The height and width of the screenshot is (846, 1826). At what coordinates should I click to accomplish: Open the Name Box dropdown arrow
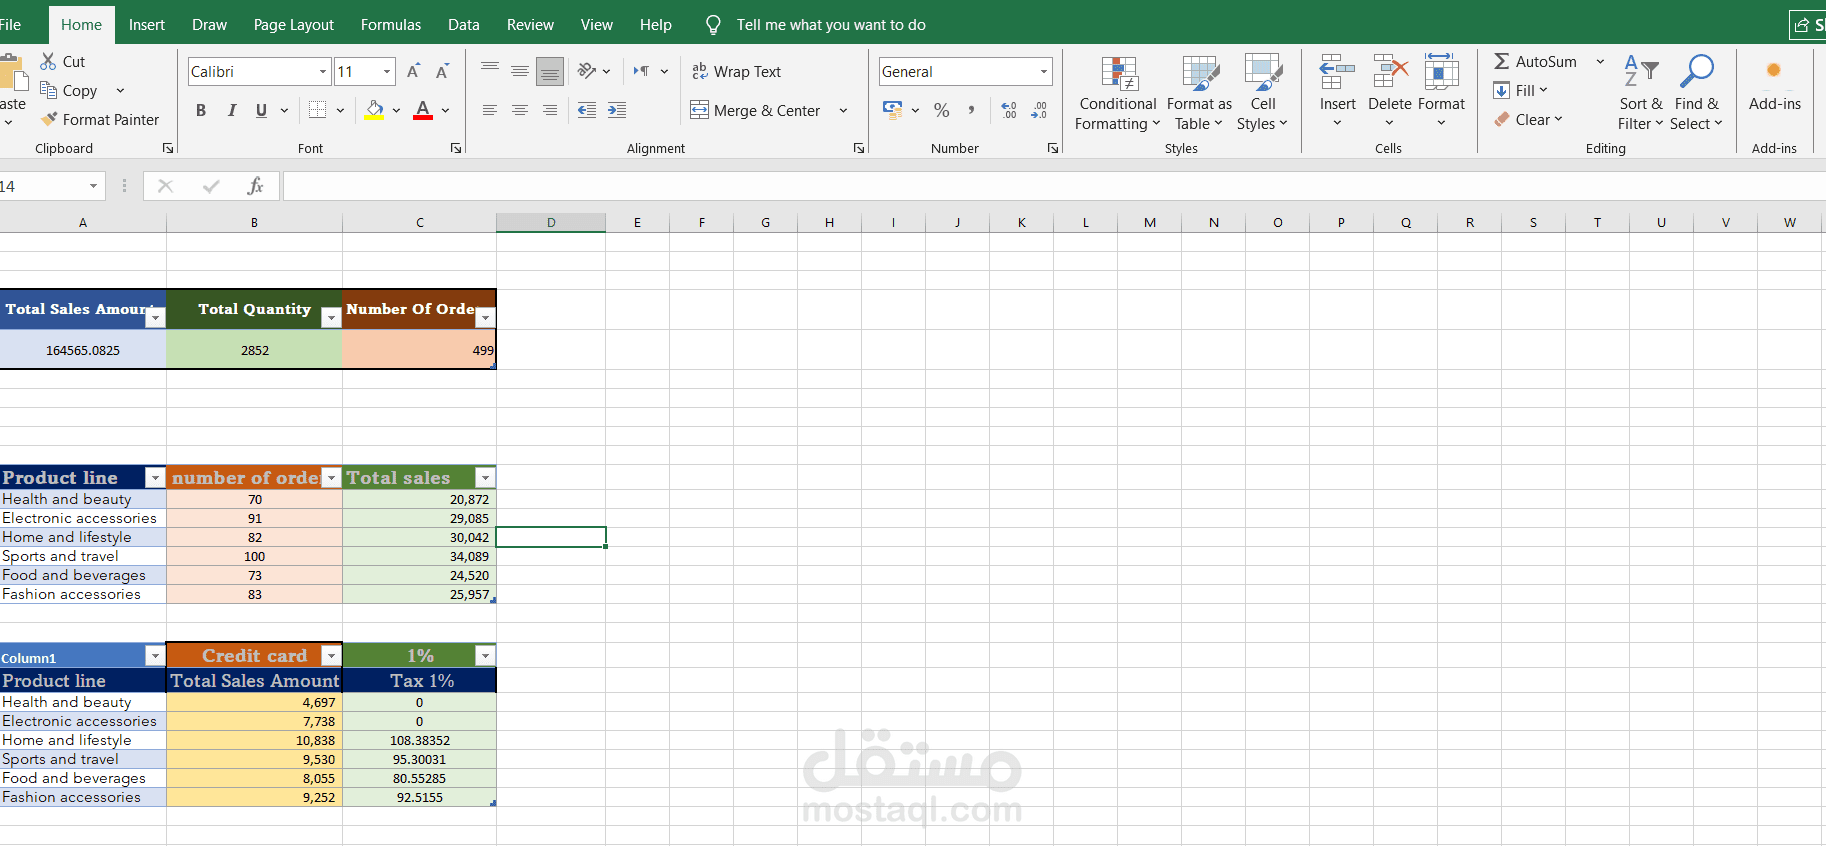tap(93, 186)
